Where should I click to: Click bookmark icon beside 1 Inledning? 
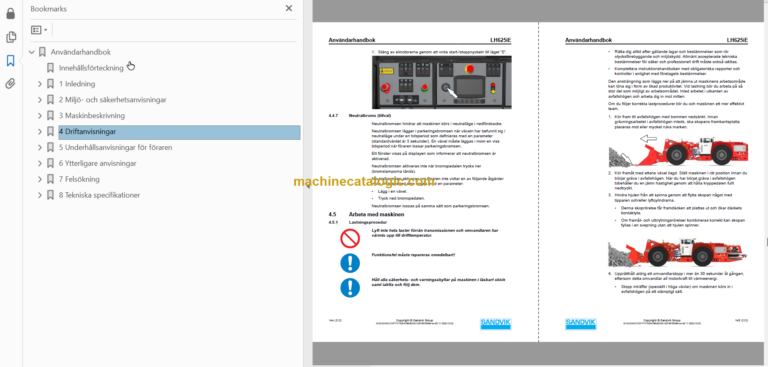click(50, 84)
